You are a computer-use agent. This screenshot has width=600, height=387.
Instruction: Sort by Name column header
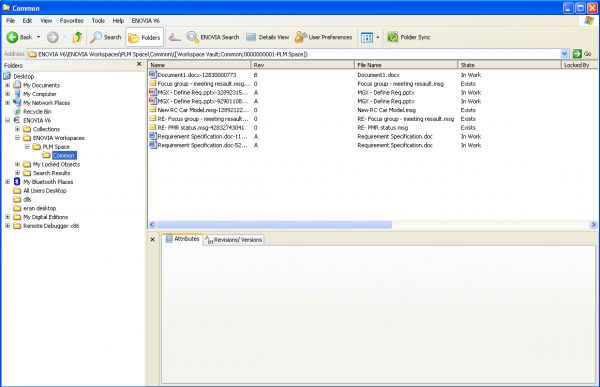(199, 65)
